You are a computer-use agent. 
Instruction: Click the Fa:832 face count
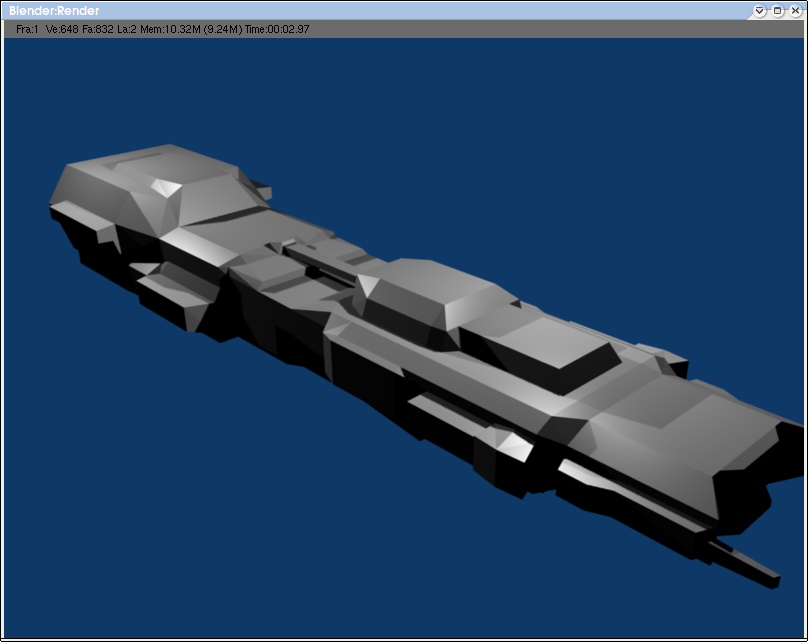click(x=97, y=29)
